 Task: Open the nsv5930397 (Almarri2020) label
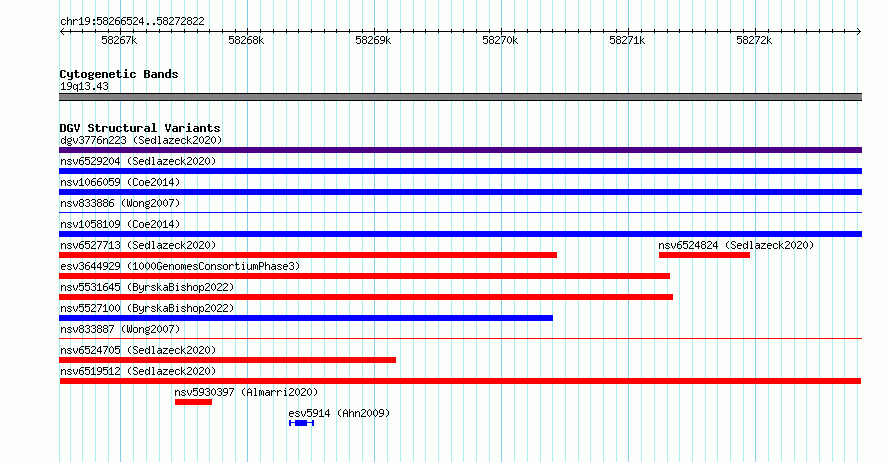point(246,392)
